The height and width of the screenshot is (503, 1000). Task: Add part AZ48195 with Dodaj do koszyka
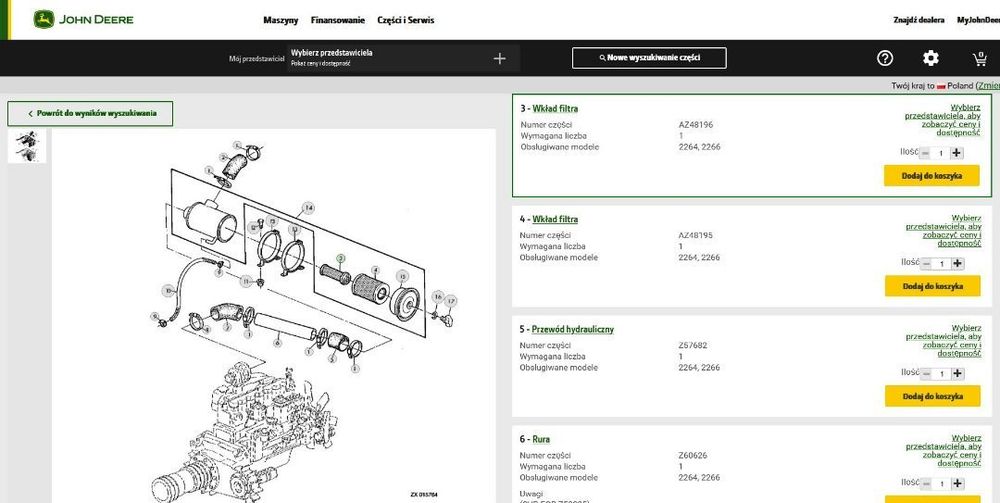coord(932,286)
